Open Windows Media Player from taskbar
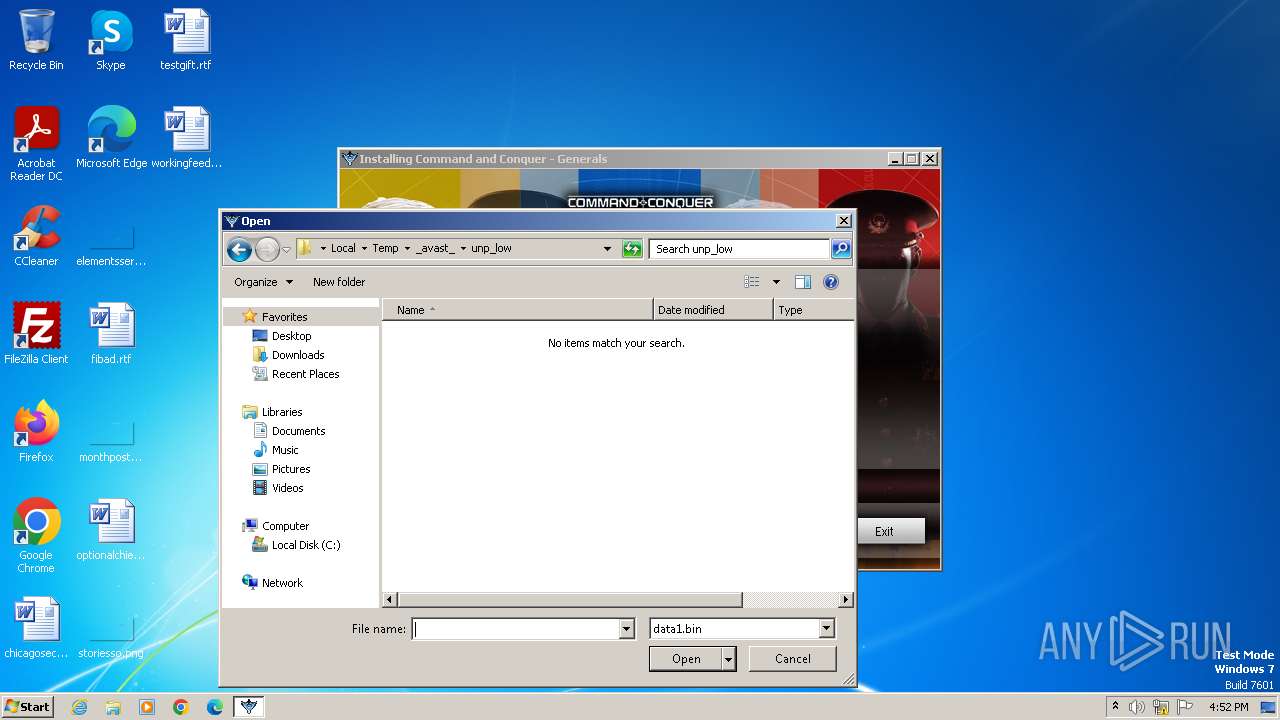Viewport: 1280px width, 720px height. point(147,707)
